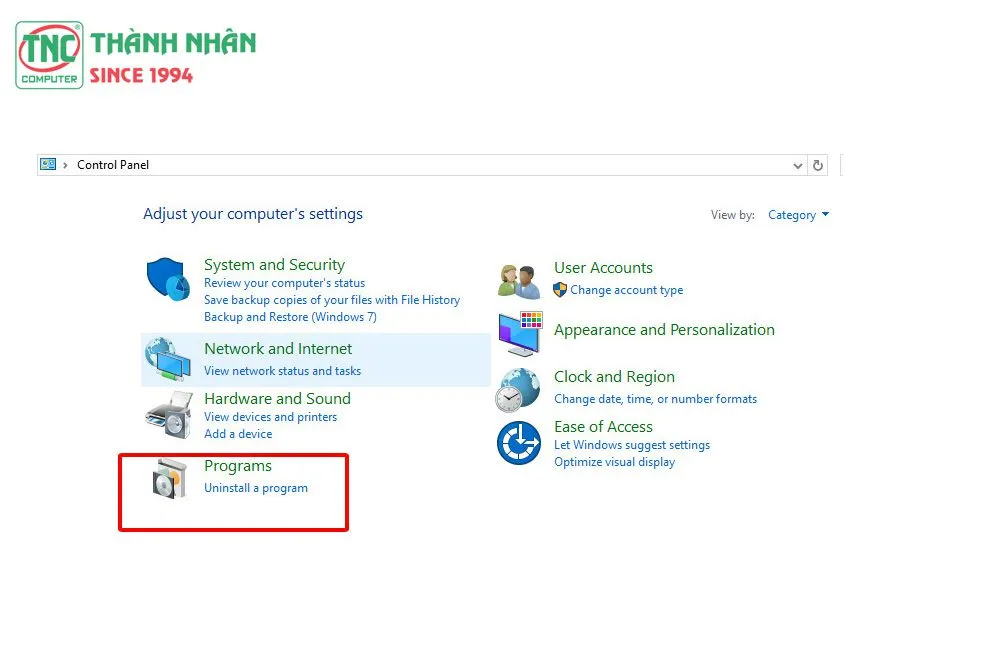The image size is (1000, 650).
Task: Expand the address bar history dropdown arrow
Action: click(x=797, y=166)
